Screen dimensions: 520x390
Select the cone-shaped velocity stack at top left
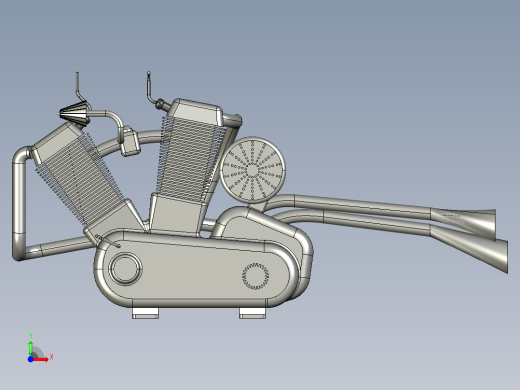tap(74, 114)
